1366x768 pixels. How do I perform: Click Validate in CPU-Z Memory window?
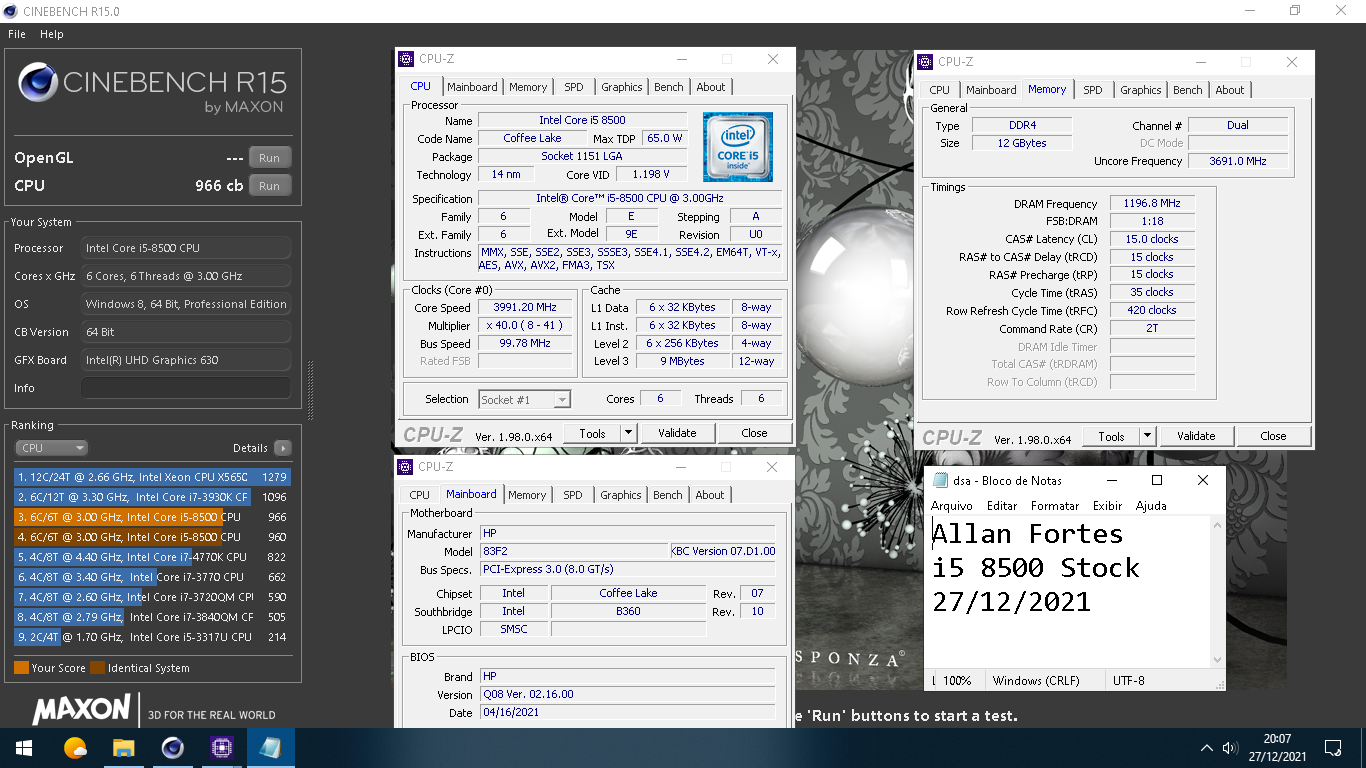click(1196, 436)
